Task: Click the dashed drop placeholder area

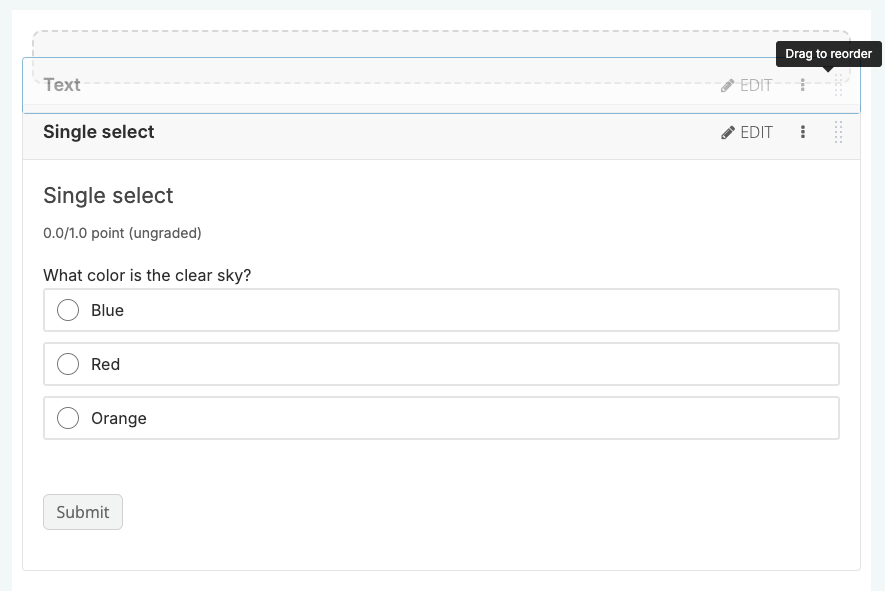Action: [400, 45]
